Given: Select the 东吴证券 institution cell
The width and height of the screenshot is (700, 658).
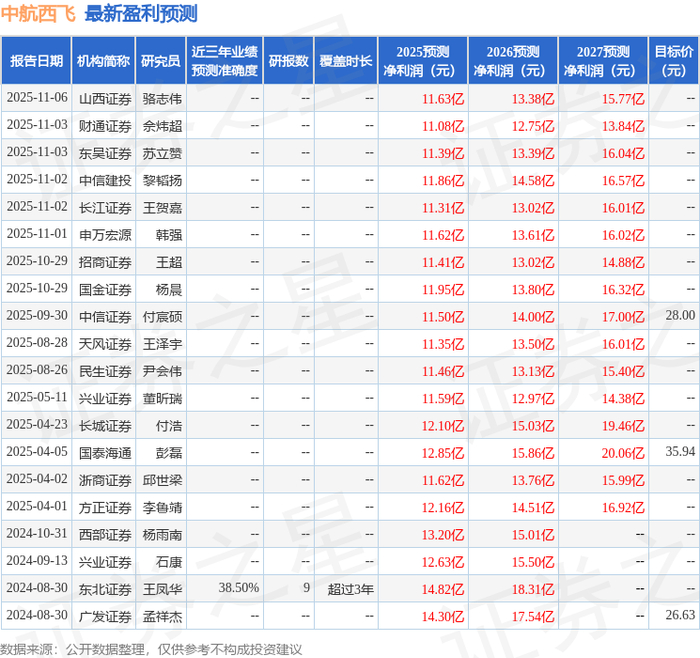Looking at the screenshot, I should coord(105,153).
